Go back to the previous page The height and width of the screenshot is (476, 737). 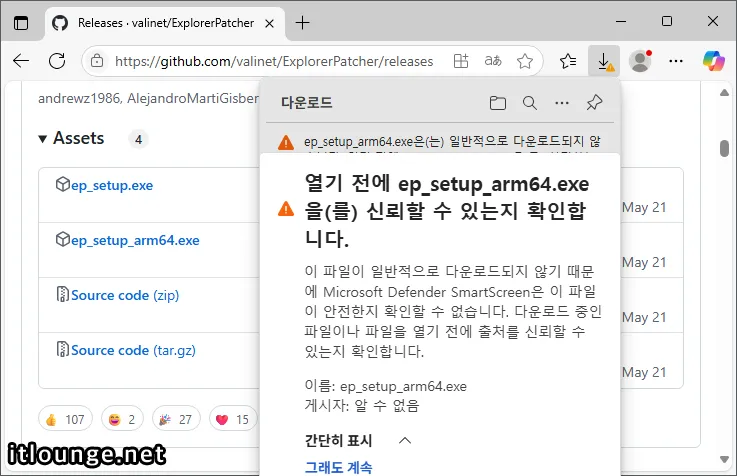[x=21, y=61]
